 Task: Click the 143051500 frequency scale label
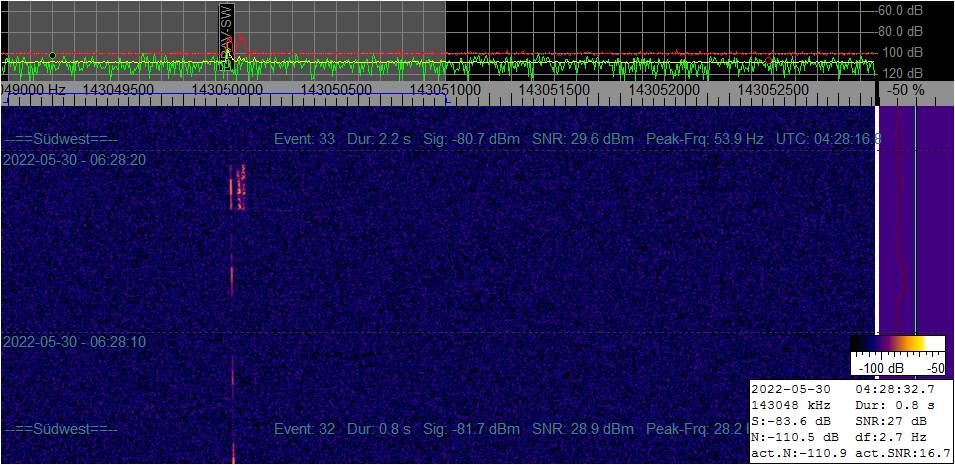pyautogui.click(x=554, y=90)
